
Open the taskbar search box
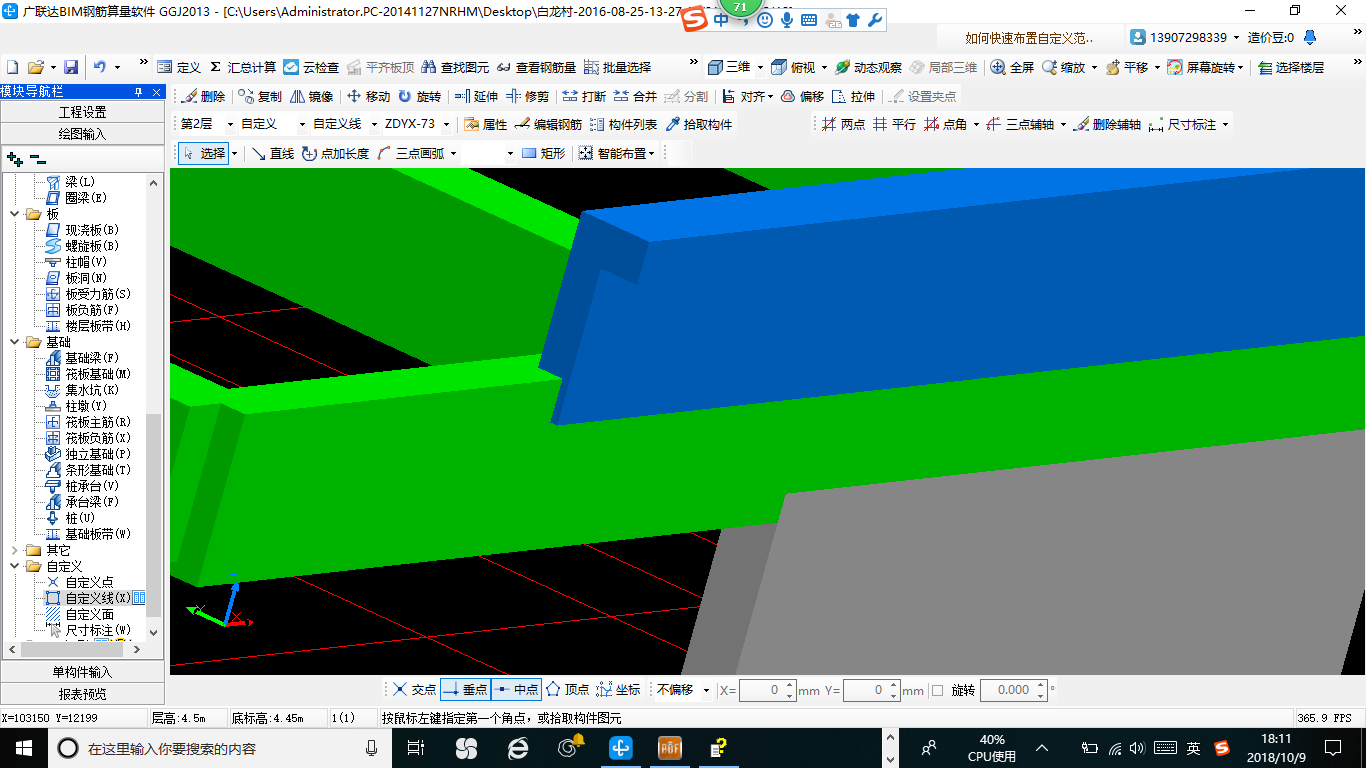pos(218,747)
